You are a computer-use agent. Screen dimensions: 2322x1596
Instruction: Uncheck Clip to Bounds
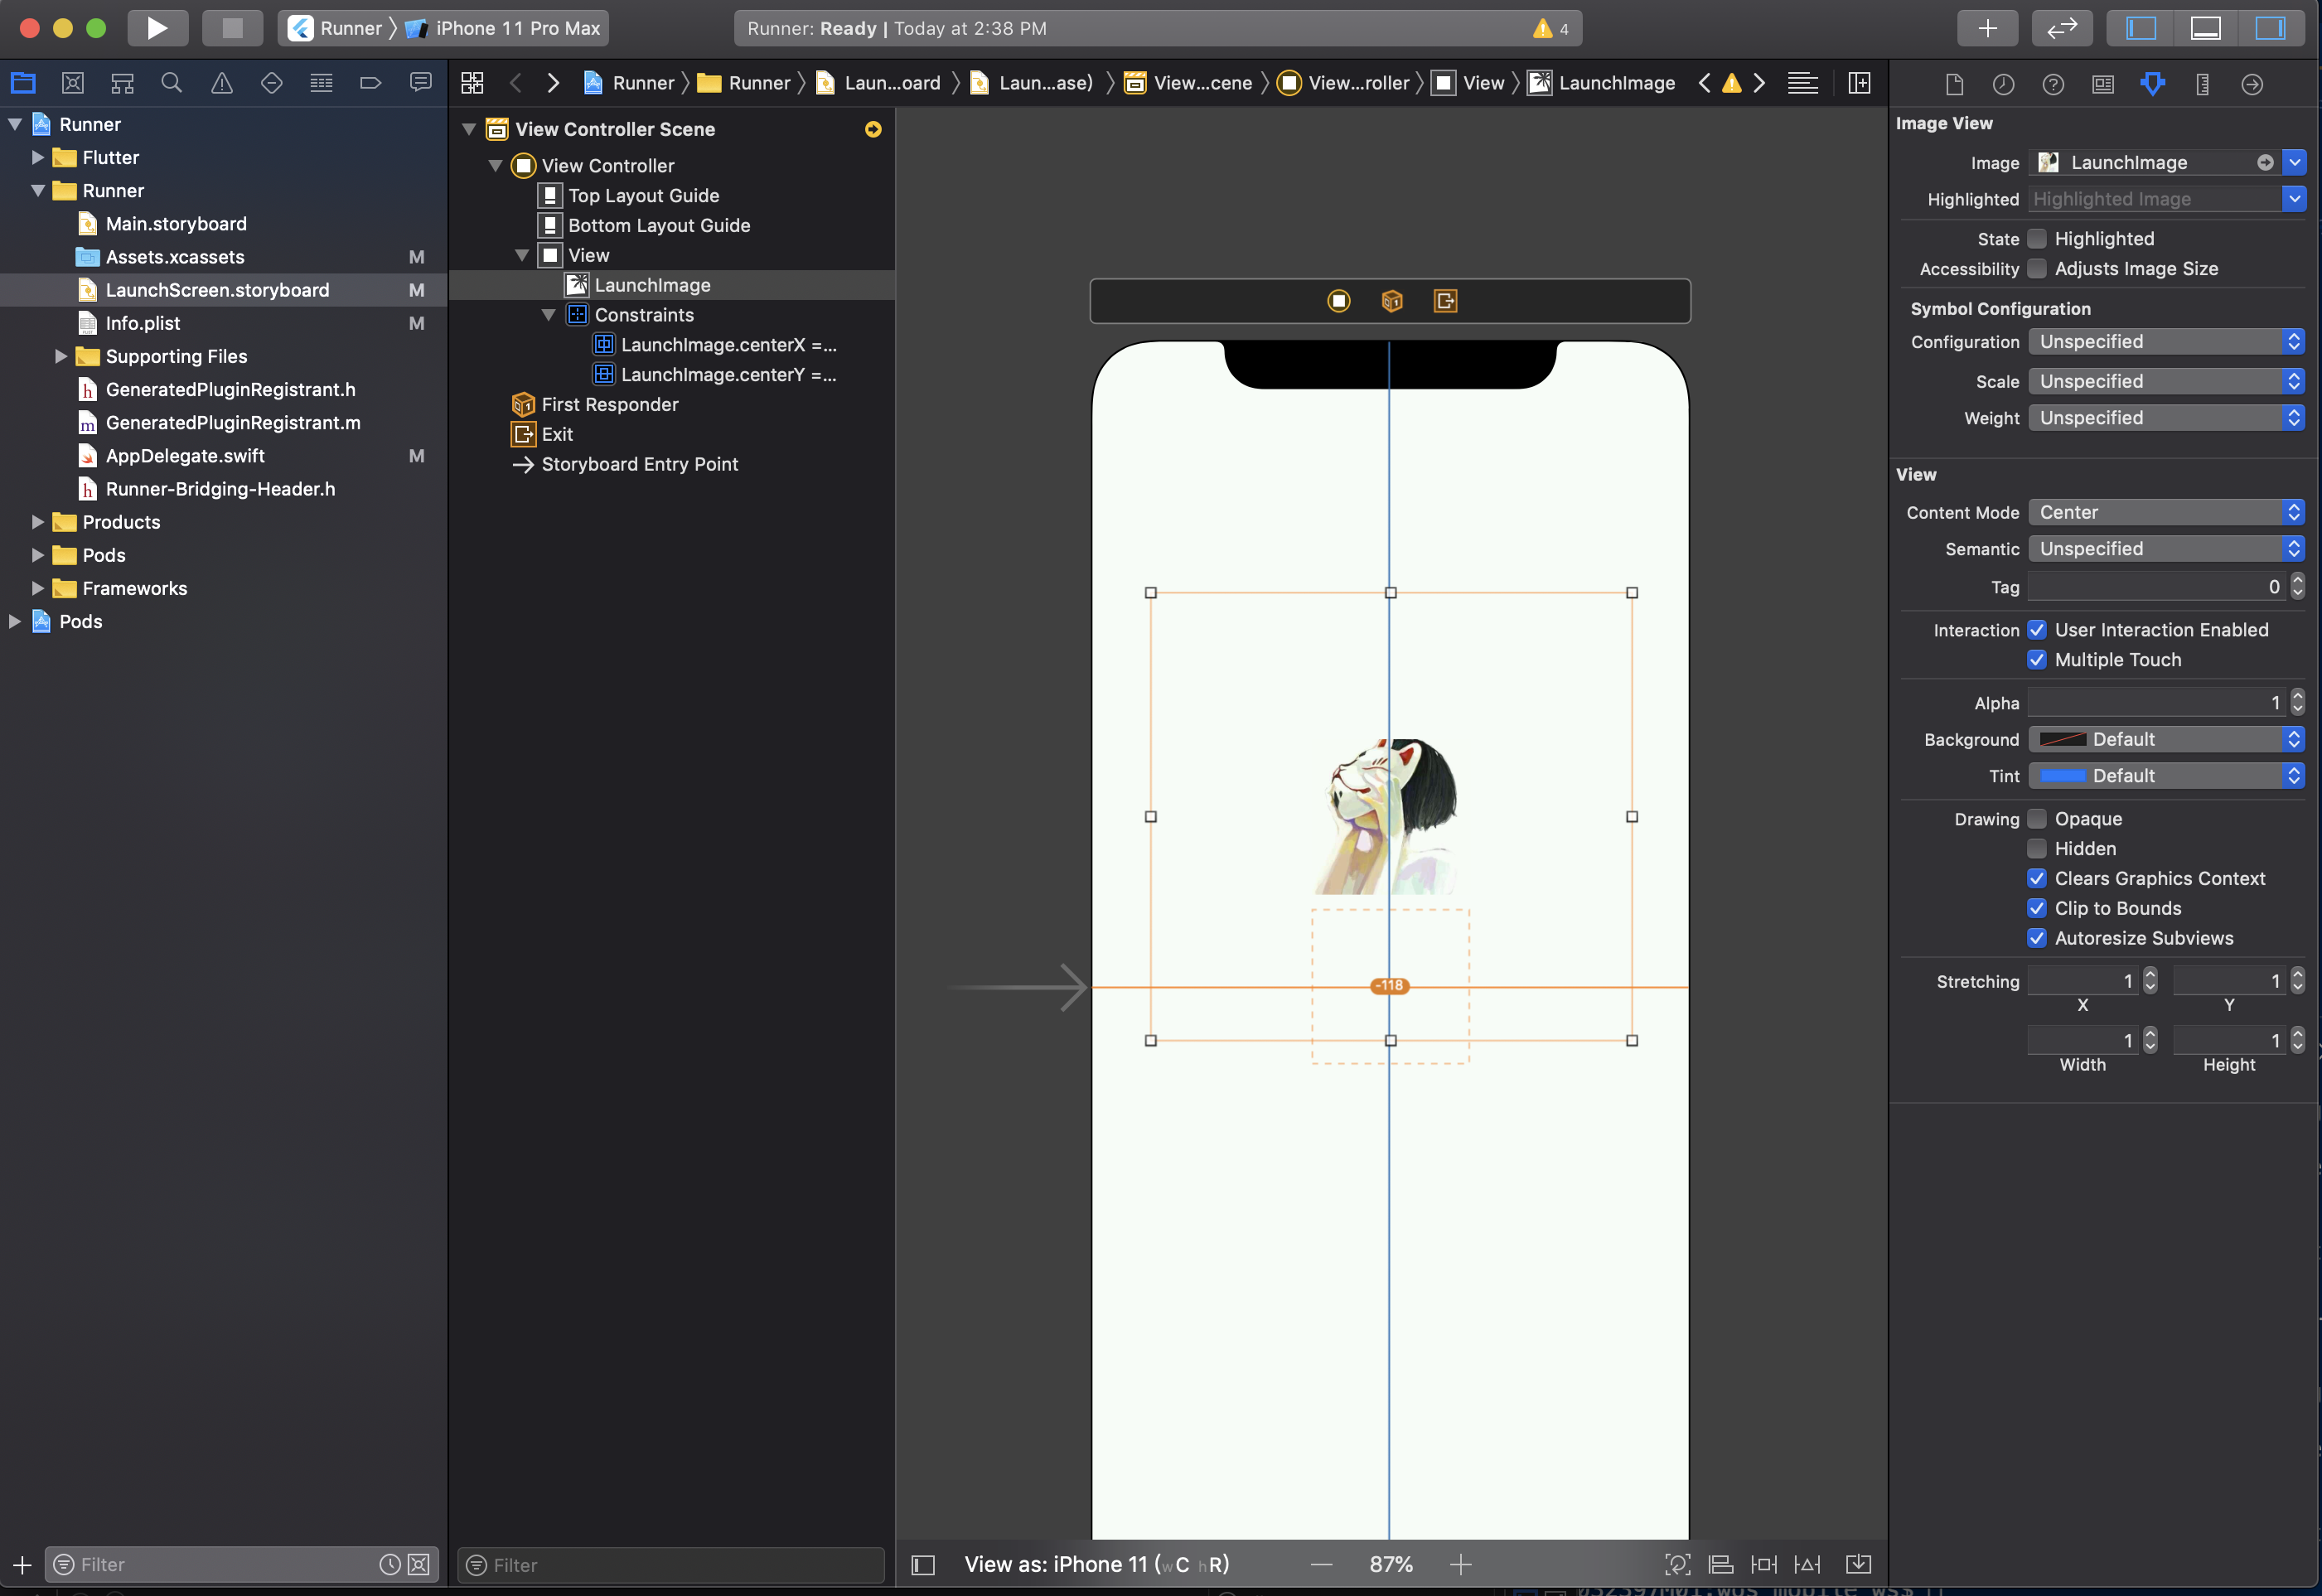coord(2036,908)
